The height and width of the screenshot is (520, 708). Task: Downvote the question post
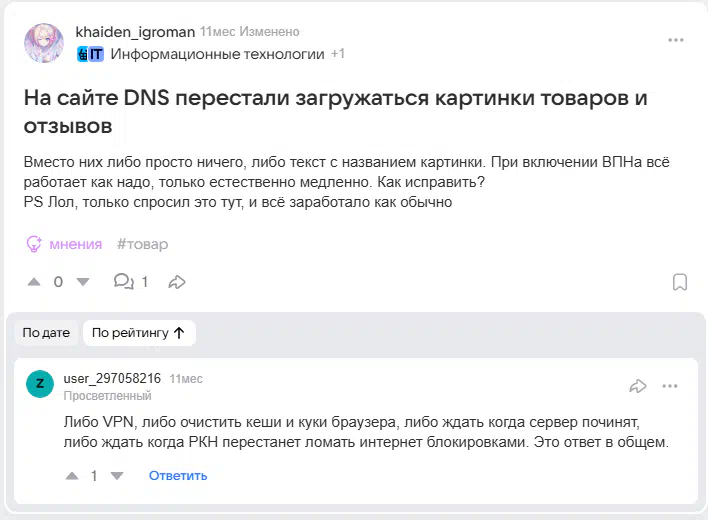[83, 282]
